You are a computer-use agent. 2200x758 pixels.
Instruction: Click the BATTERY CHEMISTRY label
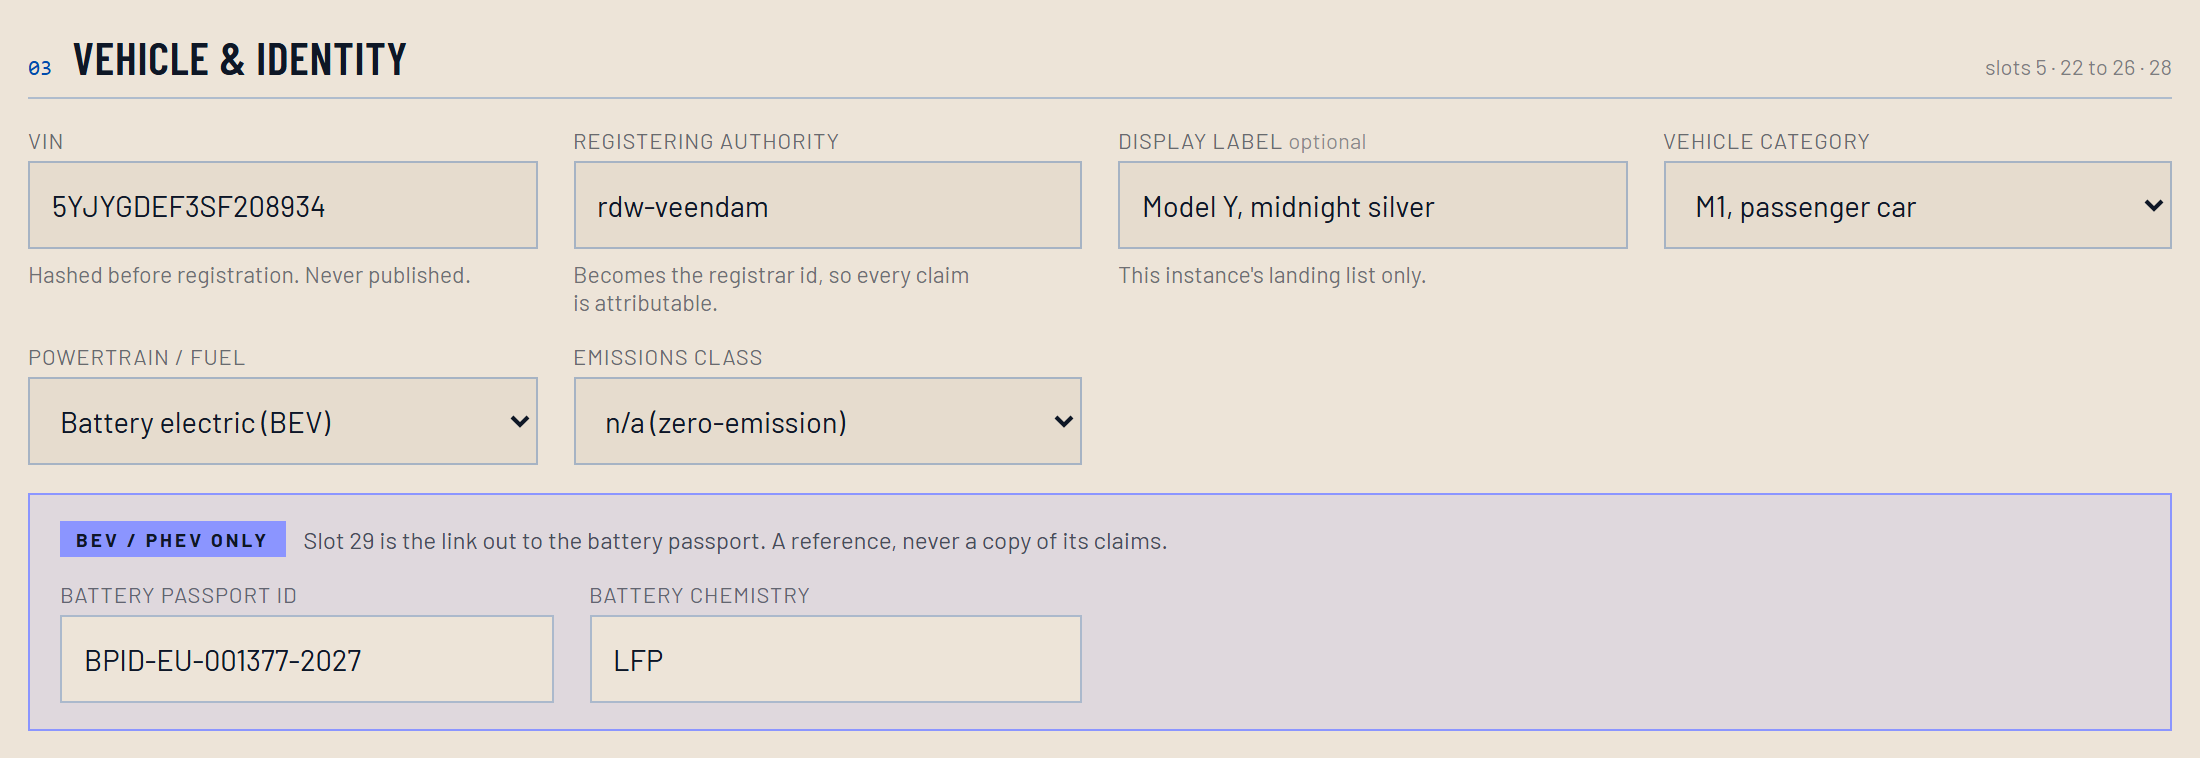(x=700, y=596)
